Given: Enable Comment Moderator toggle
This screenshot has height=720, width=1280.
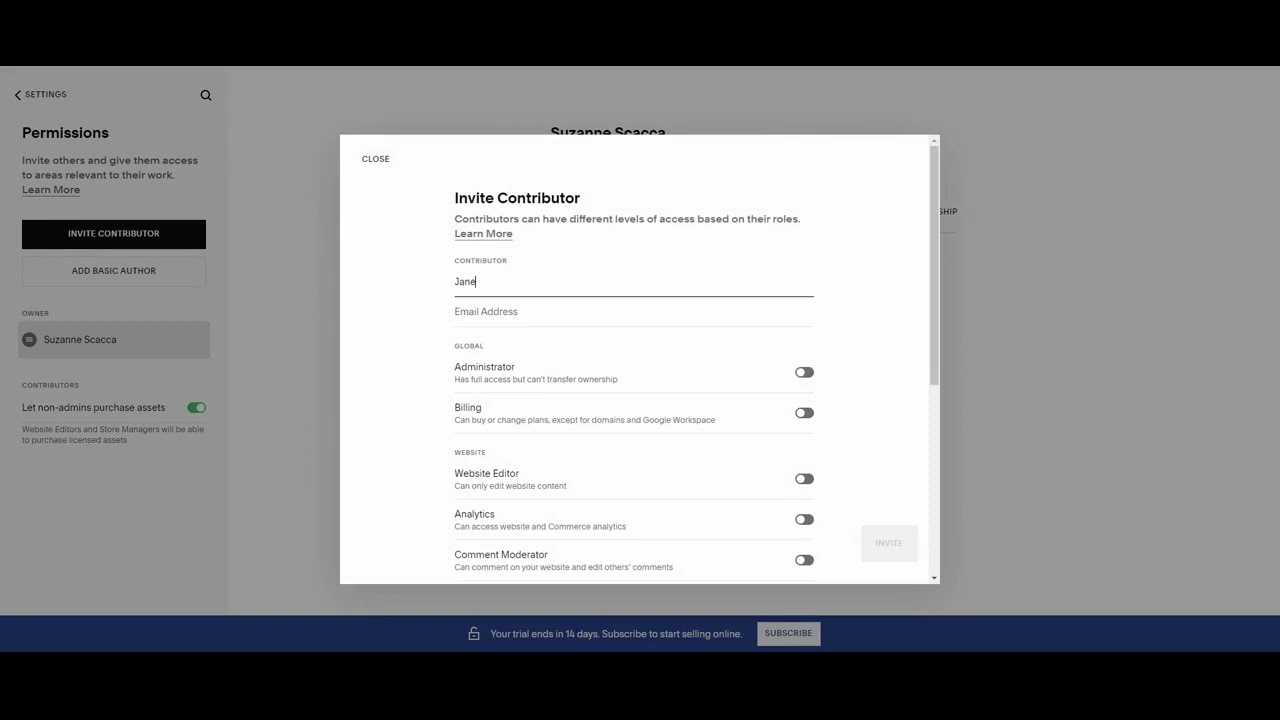Looking at the screenshot, I should click(x=804, y=560).
